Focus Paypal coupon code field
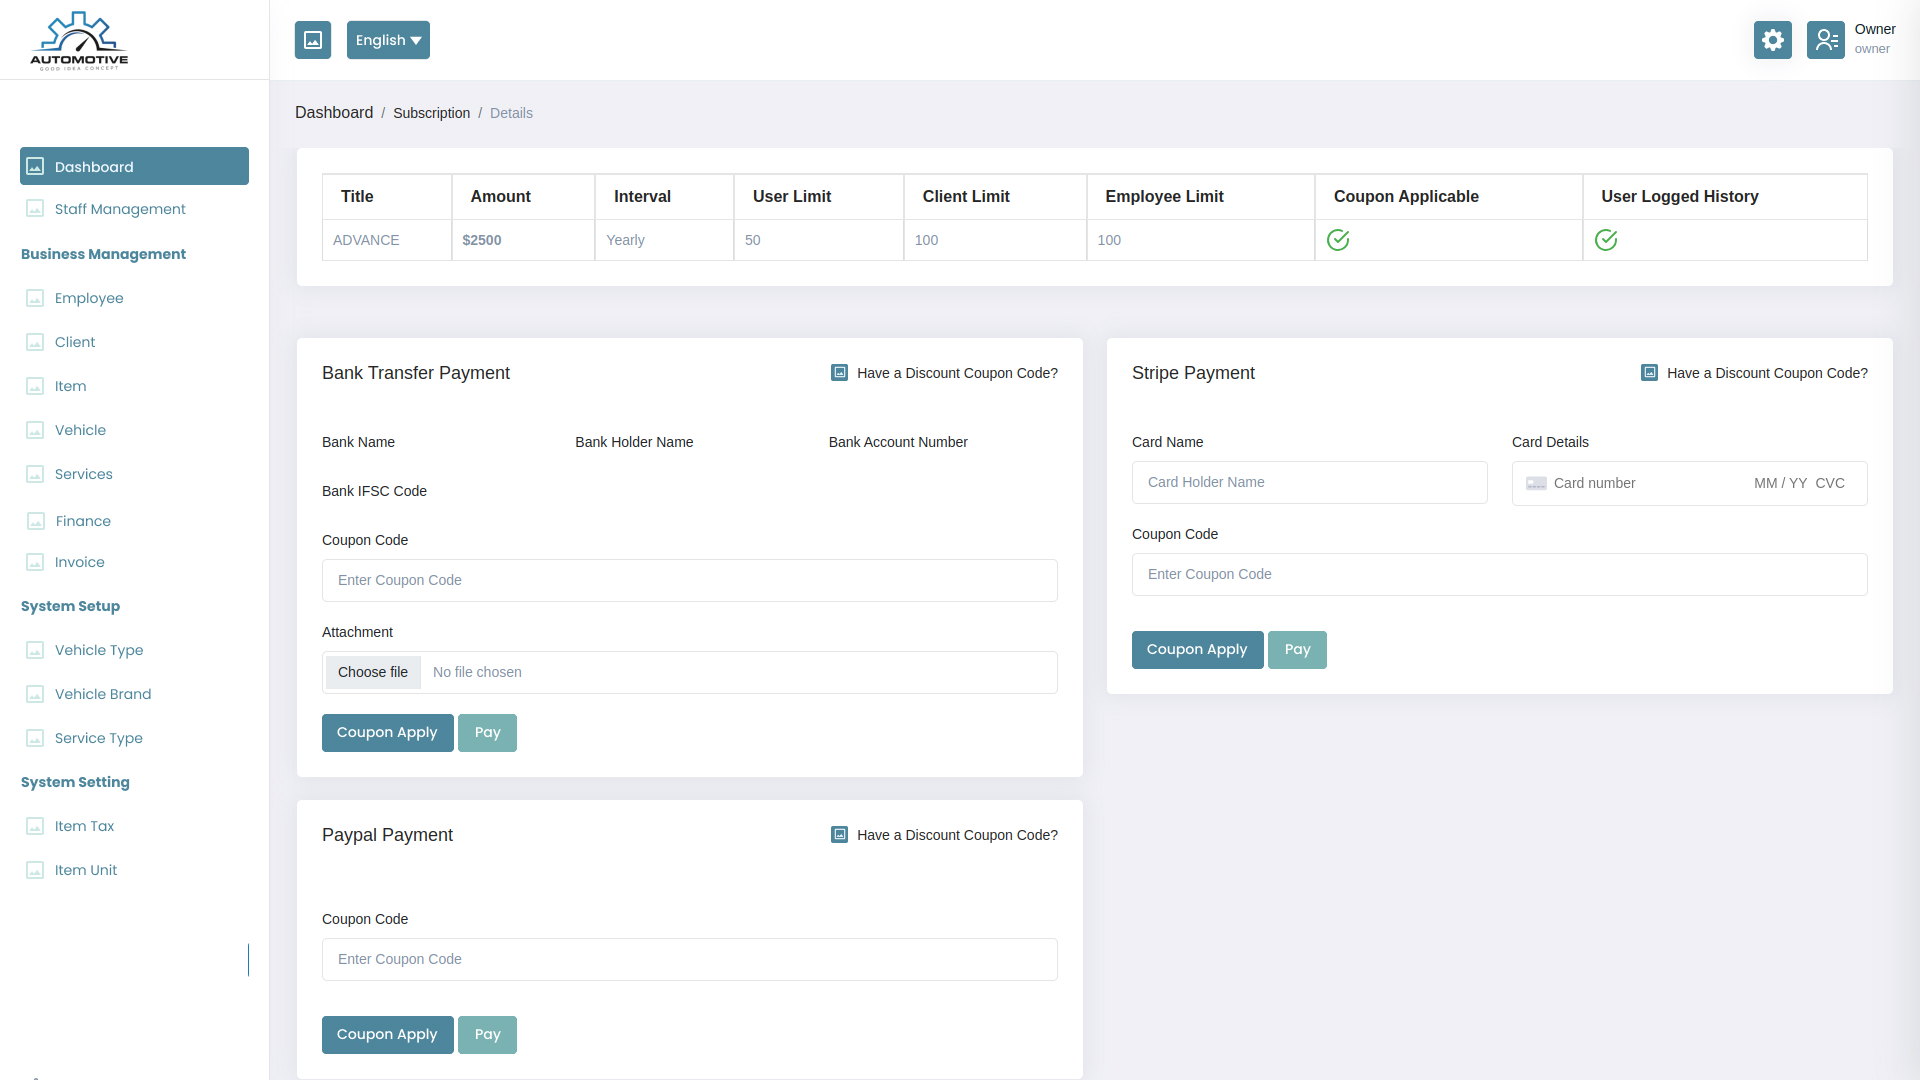Screen dimensions: 1920x1080 point(690,960)
